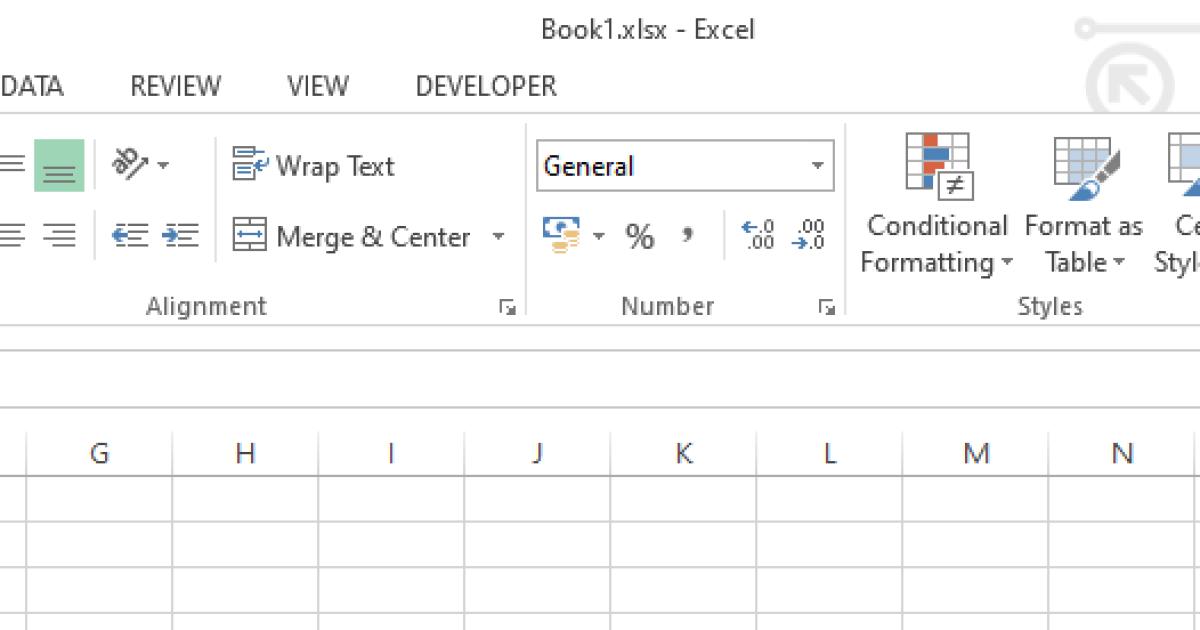Click the Format as Table icon
Viewport: 1200px width, 630px height.
[x=1083, y=200]
